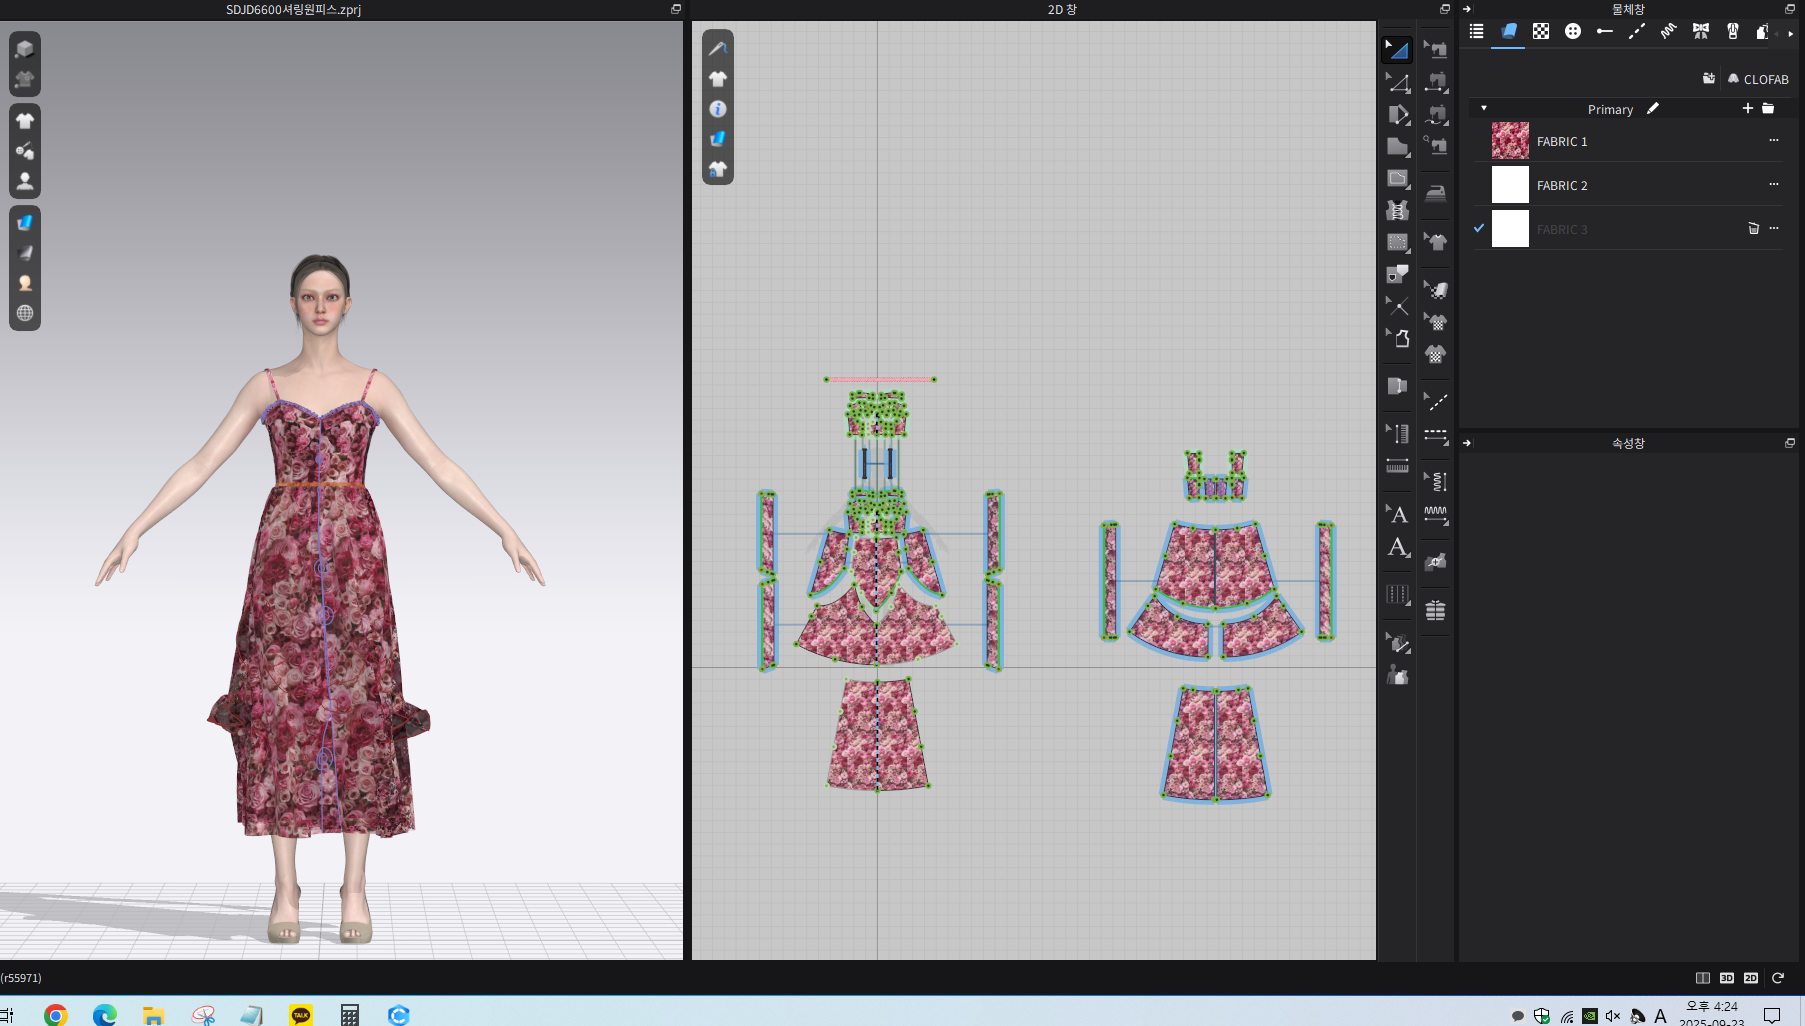Select the floral FABRIC 1 swatch
The width and height of the screenshot is (1805, 1026).
1510,141
